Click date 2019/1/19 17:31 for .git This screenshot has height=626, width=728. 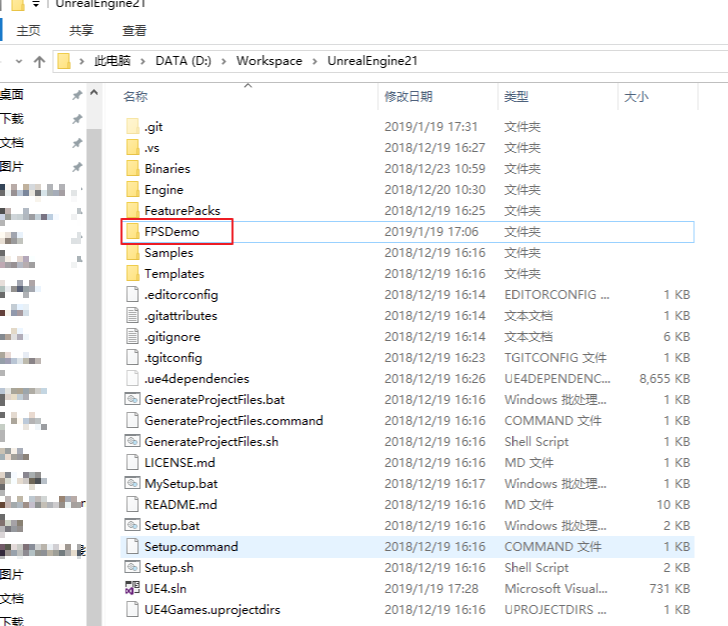point(431,126)
